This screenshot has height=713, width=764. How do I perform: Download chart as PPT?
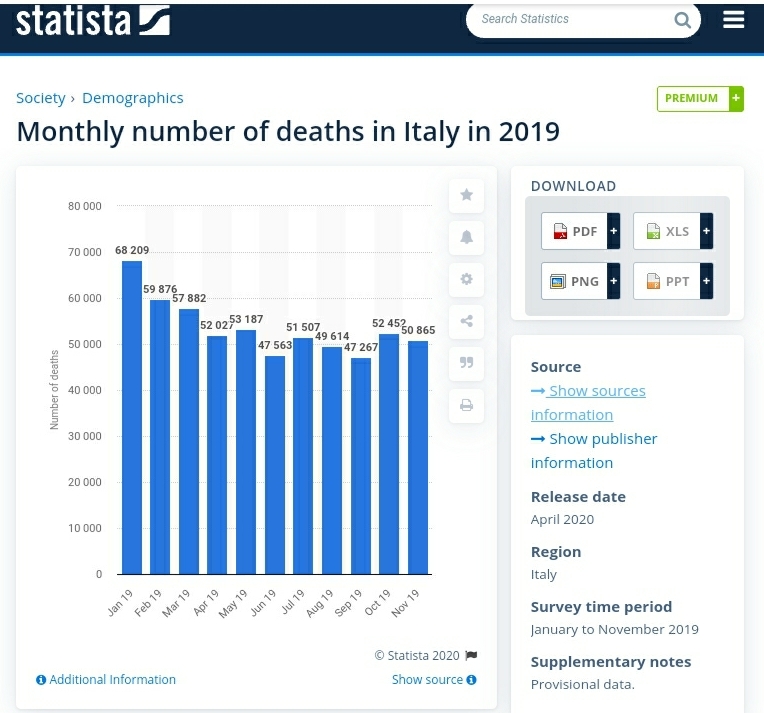(x=672, y=281)
